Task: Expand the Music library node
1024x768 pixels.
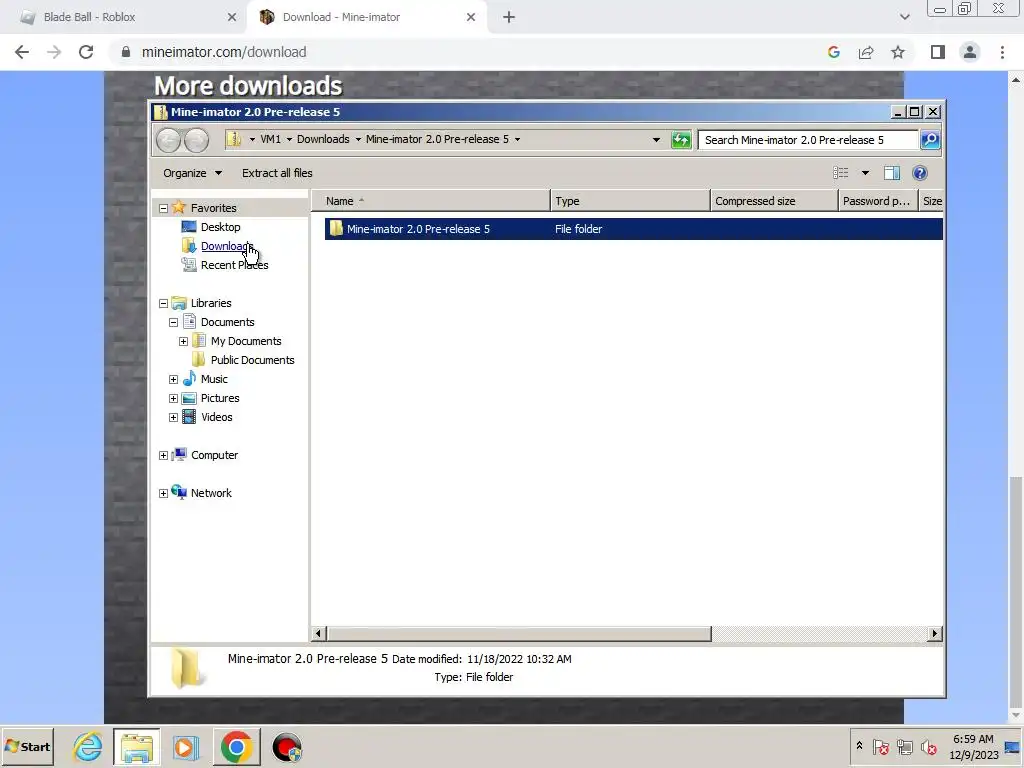Action: (173, 379)
